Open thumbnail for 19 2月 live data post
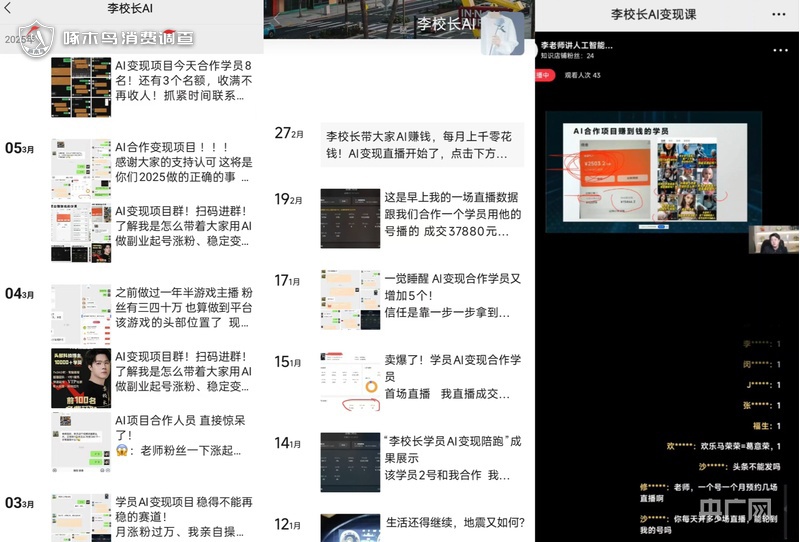The image size is (800, 542). tap(350, 218)
